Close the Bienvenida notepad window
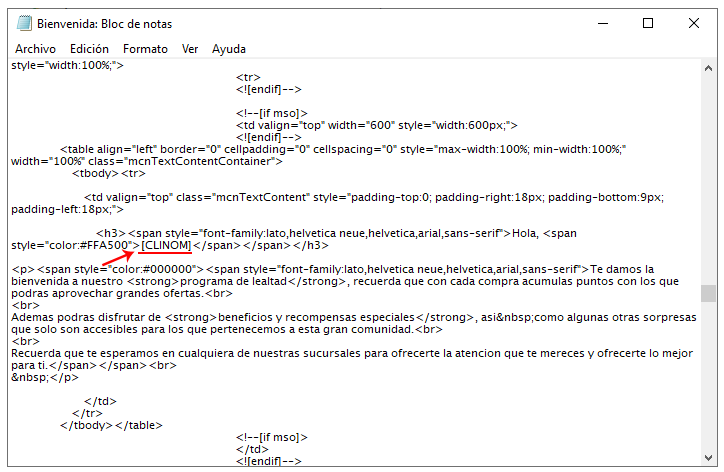724x472 pixels. click(694, 23)
